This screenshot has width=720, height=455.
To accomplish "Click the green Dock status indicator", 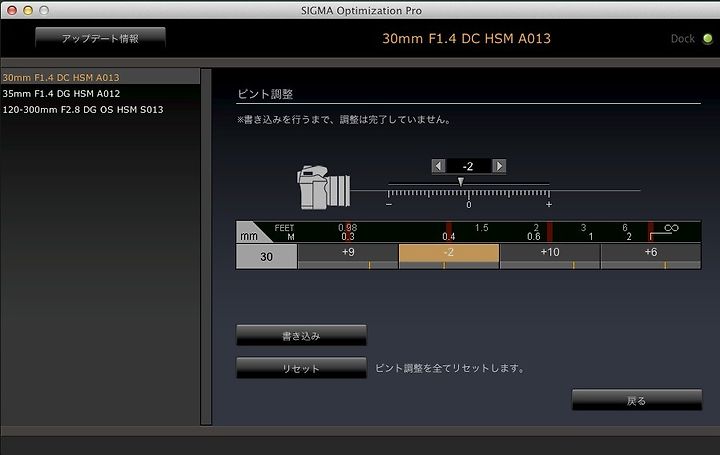I will click(x=708, y=39).
